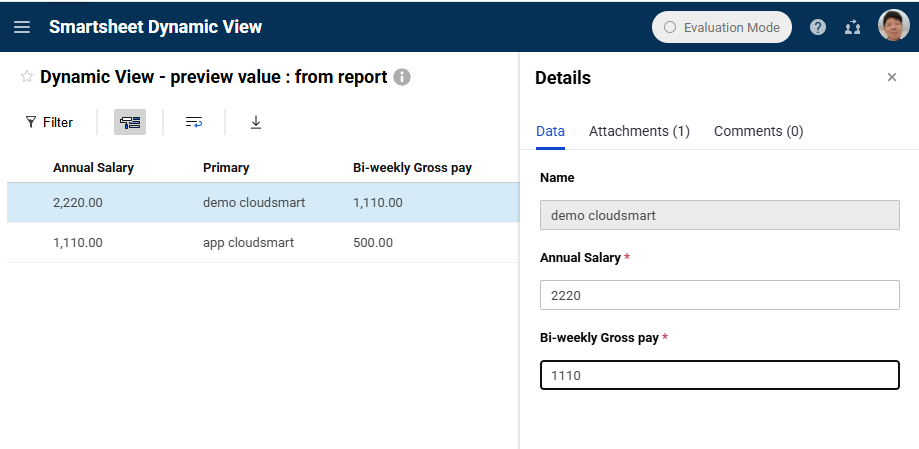Toggle the wrap text icon

pyautogui.click(x=194, y=122)
